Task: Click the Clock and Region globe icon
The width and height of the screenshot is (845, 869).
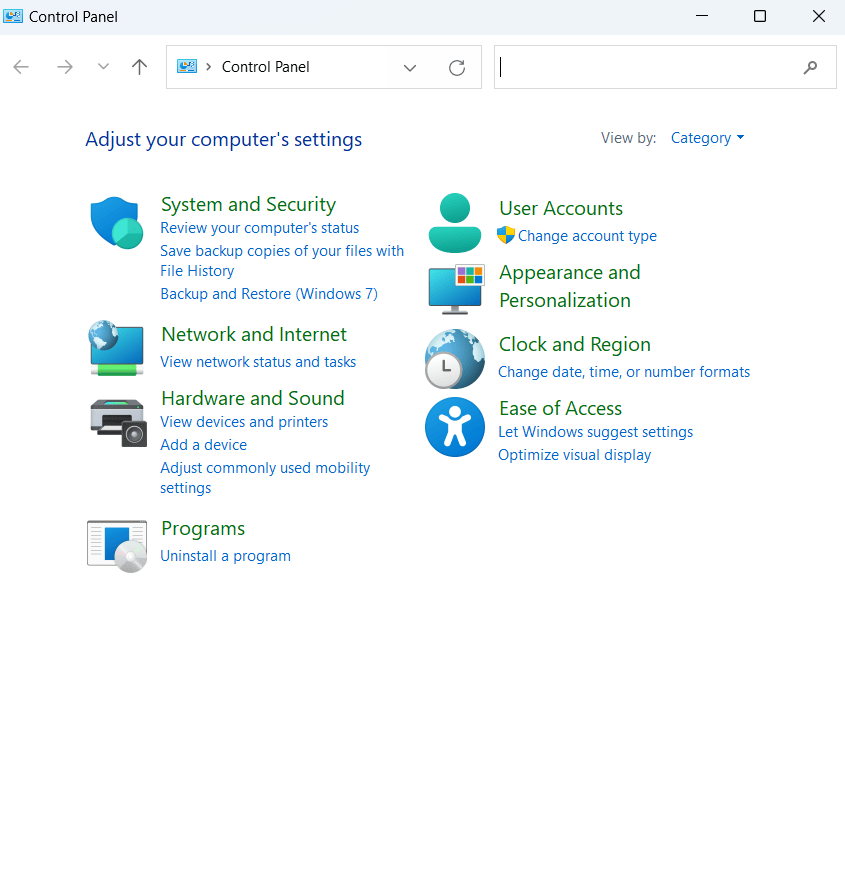Action: 455,359
